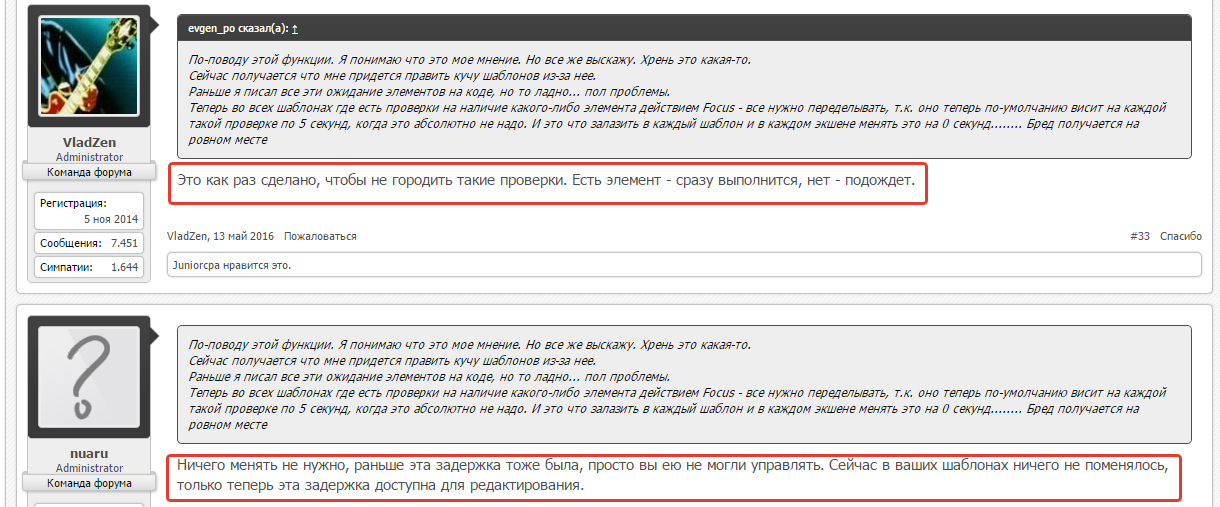Click nuaru's reply 'Ничего менять не нужно'
Image resolution: width=1220 pixels, height=507 pixels.
pos(675,477)
